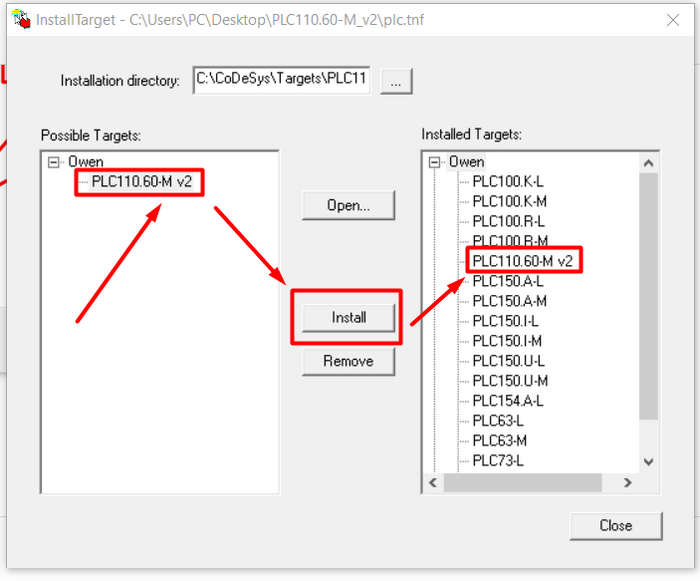Click the Installed Targets scroll left arrow
700x581 pixels.
pyautogui.click(x=433, y=482)
